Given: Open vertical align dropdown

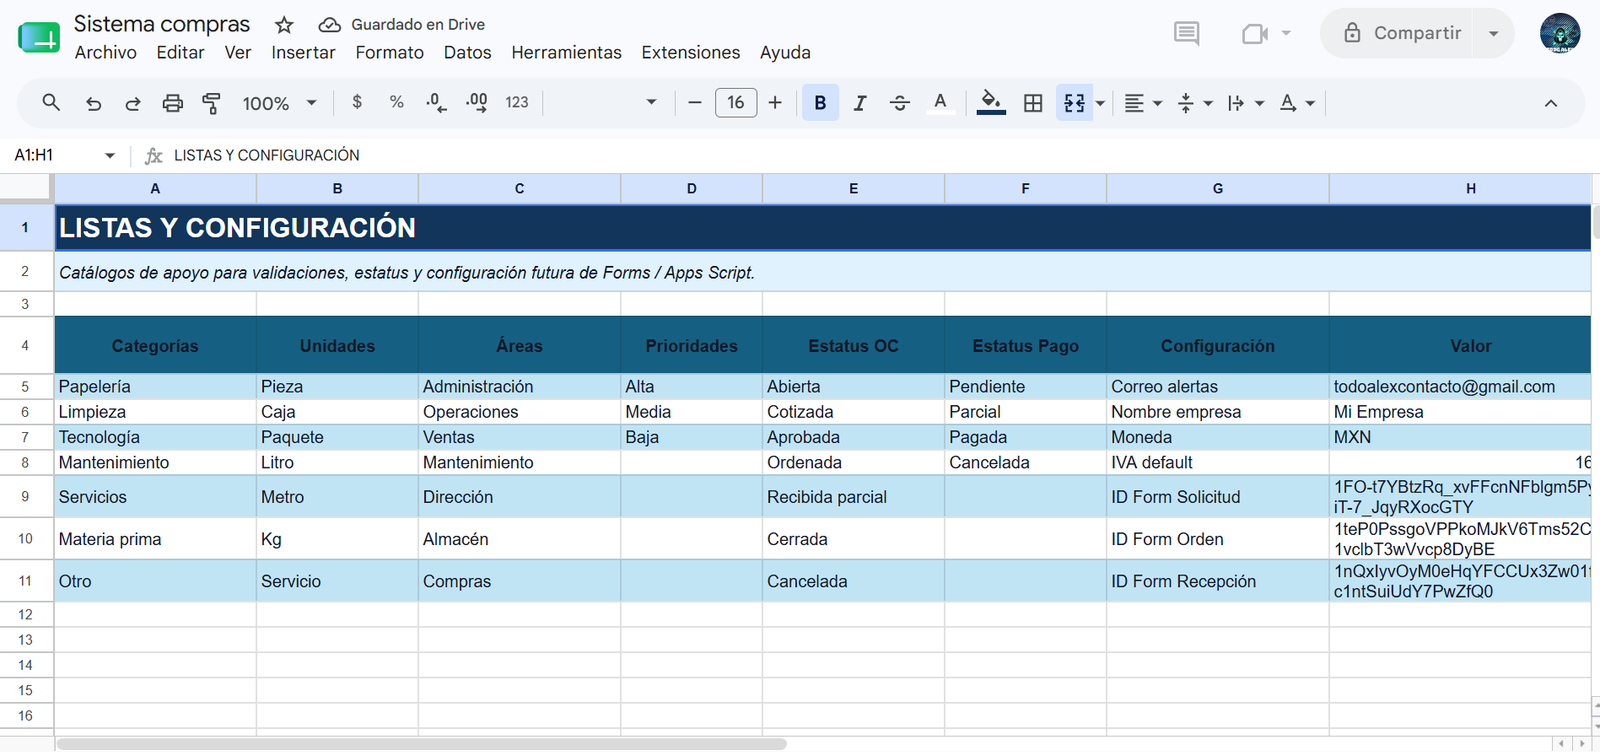Looking at the screenshot, I should (x=1195, y=103).
